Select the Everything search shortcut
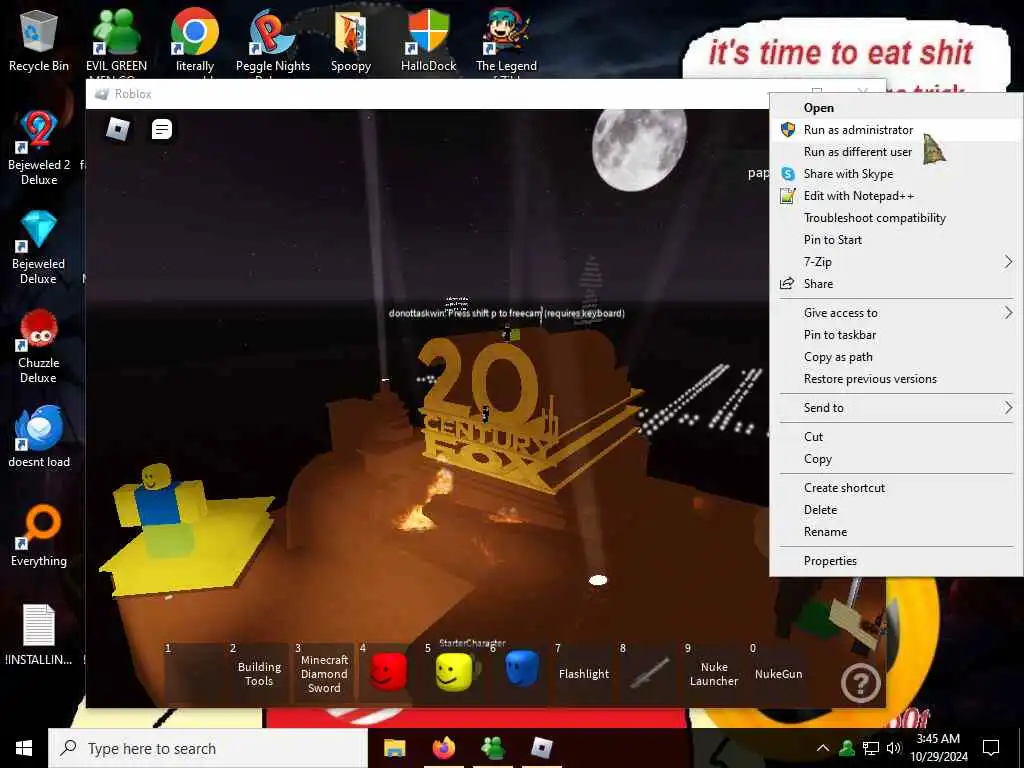Image resolution: width=1024 pixels, height=768 pixels. (39, 536)
